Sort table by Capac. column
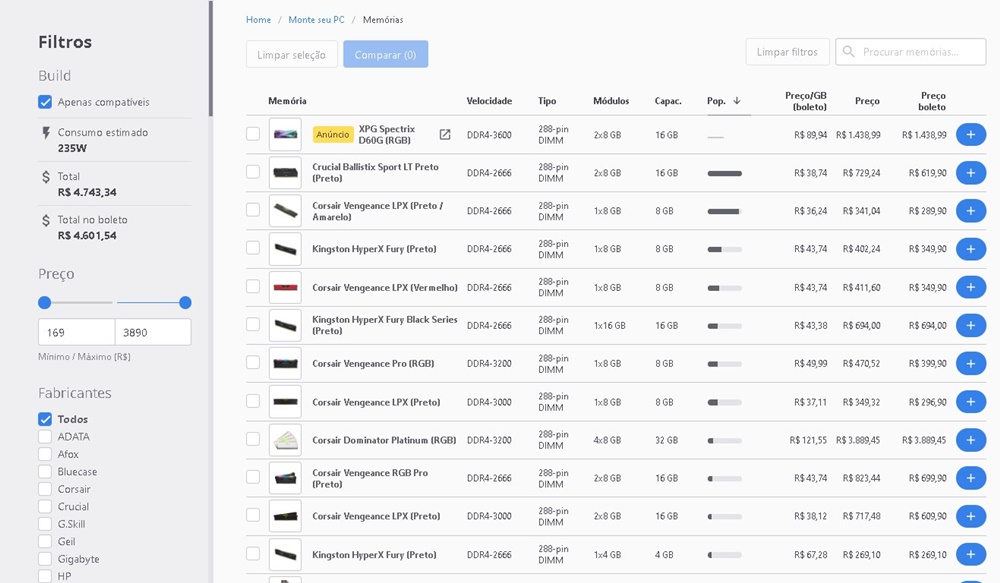 point(668,101)
